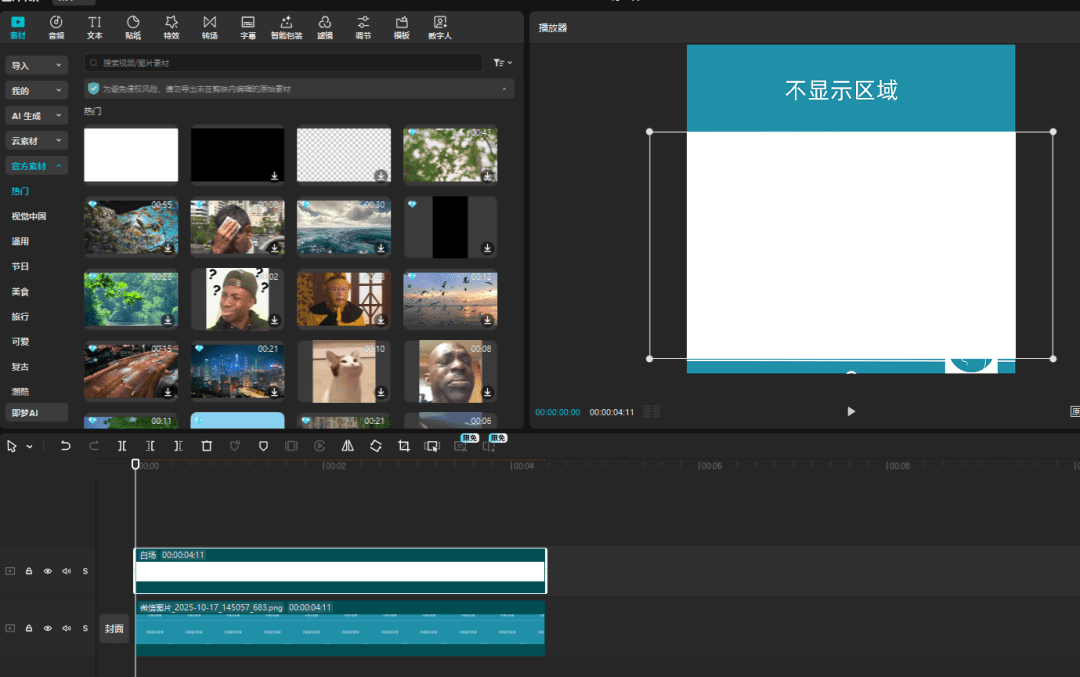This screenshot has height=677, width=1080.
Task: Click the mirror flip icon in timeline toolbar
Action: click(x=347, y=446)
